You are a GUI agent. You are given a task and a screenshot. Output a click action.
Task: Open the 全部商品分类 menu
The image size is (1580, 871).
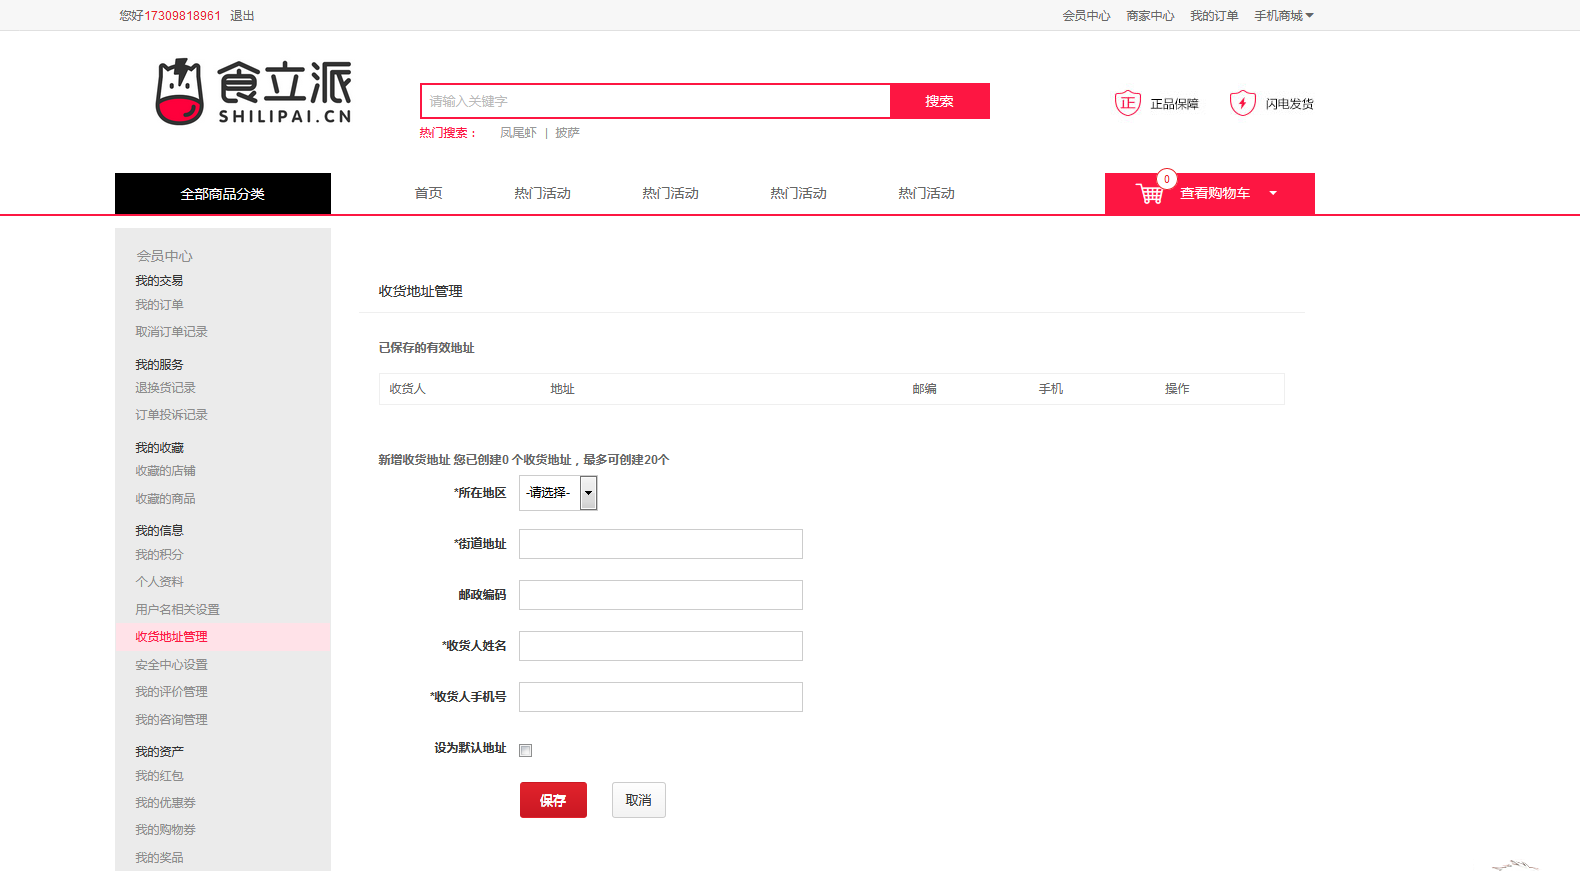(223, 194)
